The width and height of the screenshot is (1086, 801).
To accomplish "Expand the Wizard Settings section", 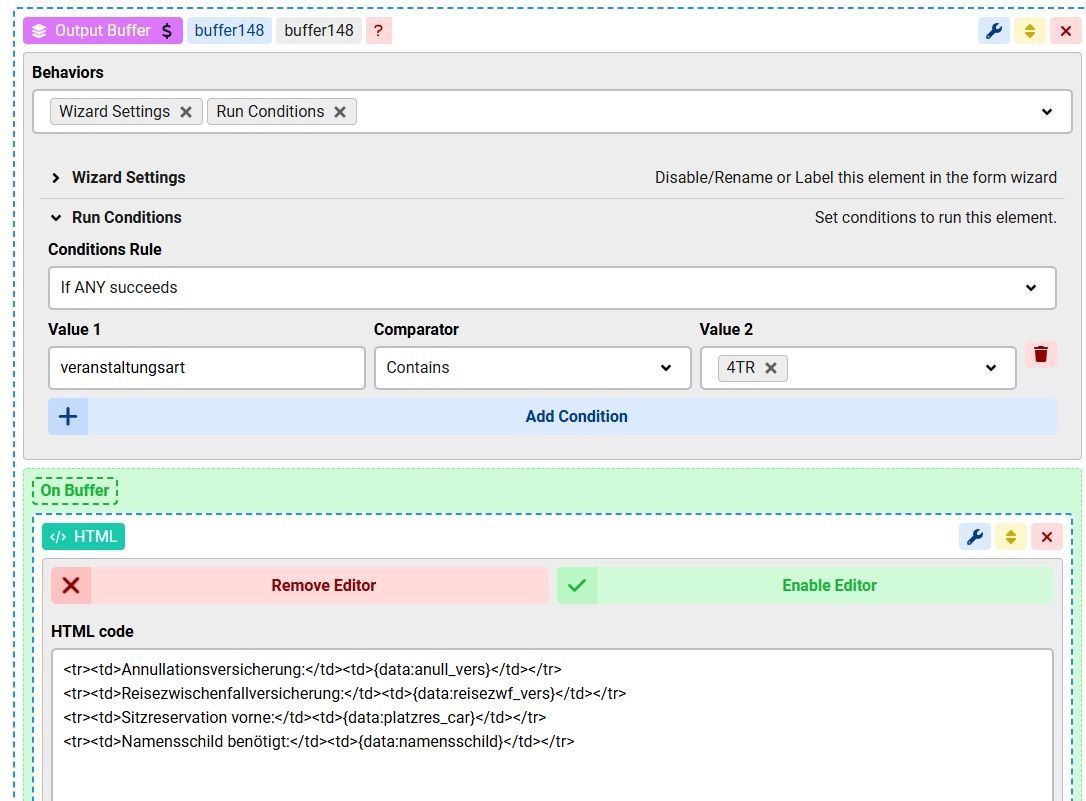I will pyautogui.click(x=128, y=178).
